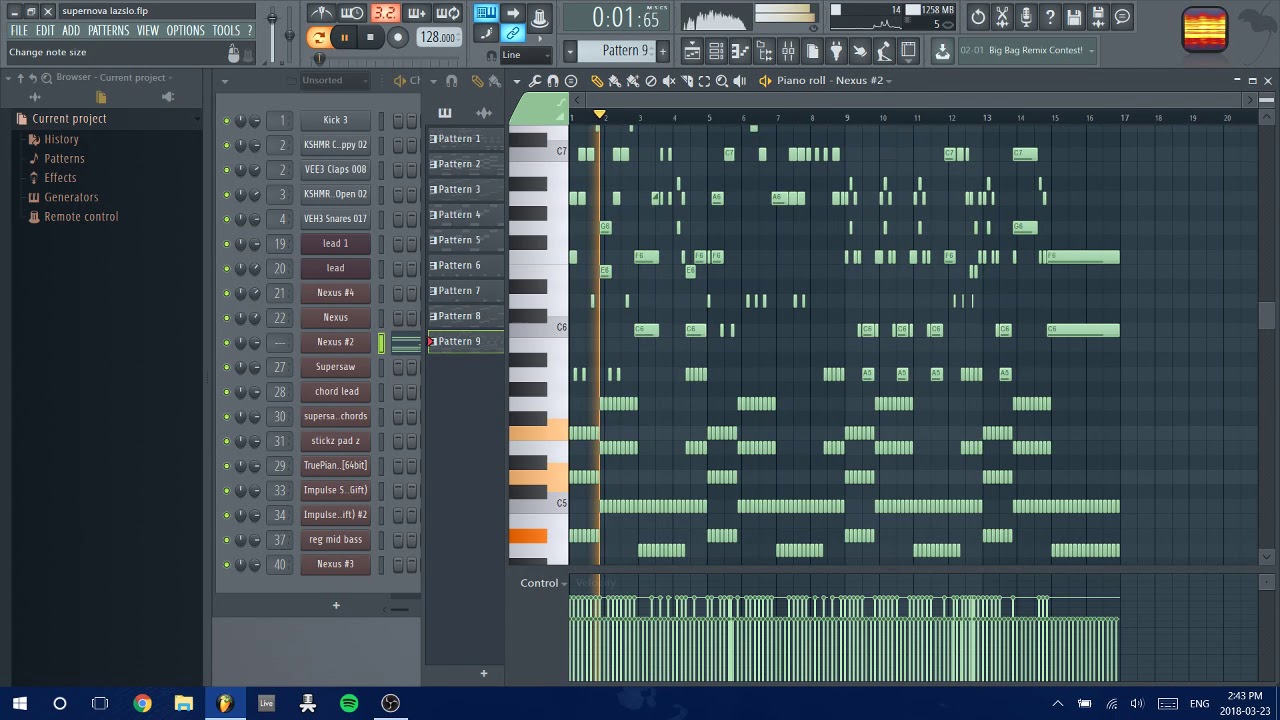Open Spotify from the Windows taskbar

pyautogui.click(x=349, y=704)
